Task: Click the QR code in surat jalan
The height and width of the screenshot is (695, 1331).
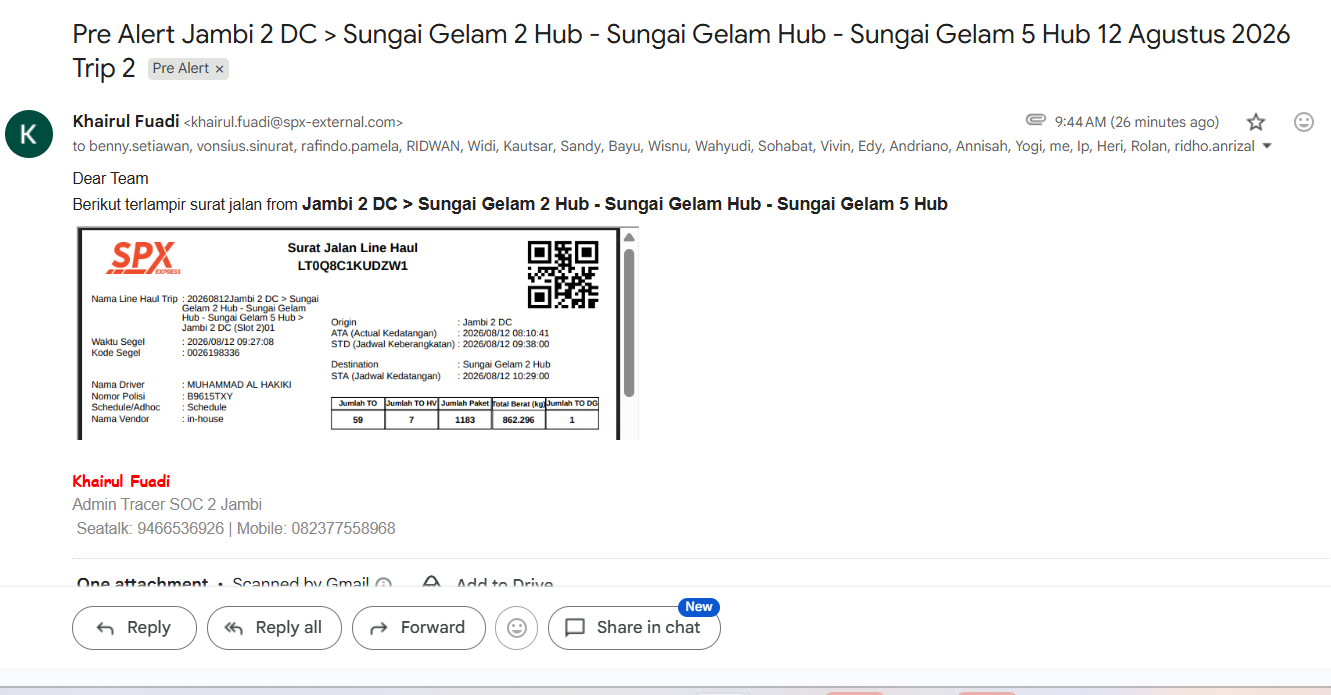Action: click(x=563, y=273)
